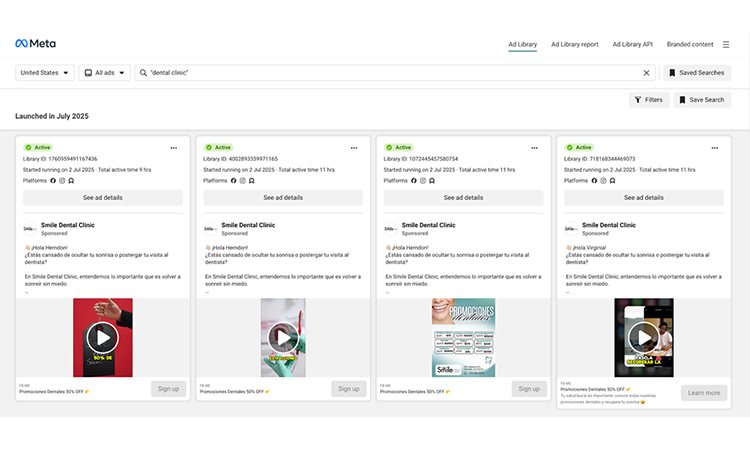This screenshot has height=450, width=750.
Task: Click Facebook platform icon on ad 1072445457580754
Action: tap(414, 181)
